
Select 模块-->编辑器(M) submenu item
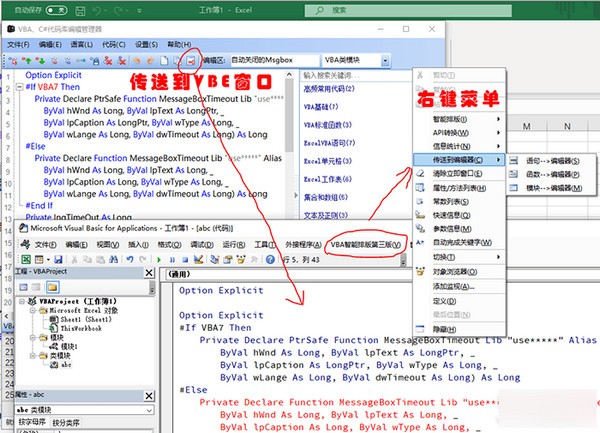(551, 188)
